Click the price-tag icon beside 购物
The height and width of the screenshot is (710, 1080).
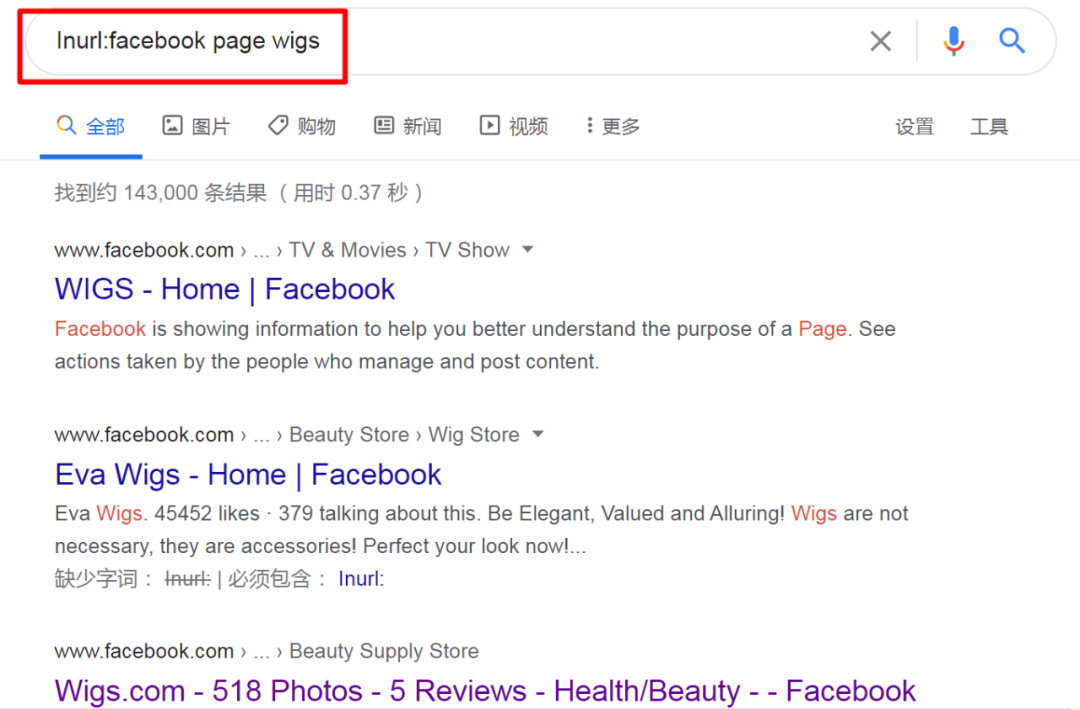[277, 125]
